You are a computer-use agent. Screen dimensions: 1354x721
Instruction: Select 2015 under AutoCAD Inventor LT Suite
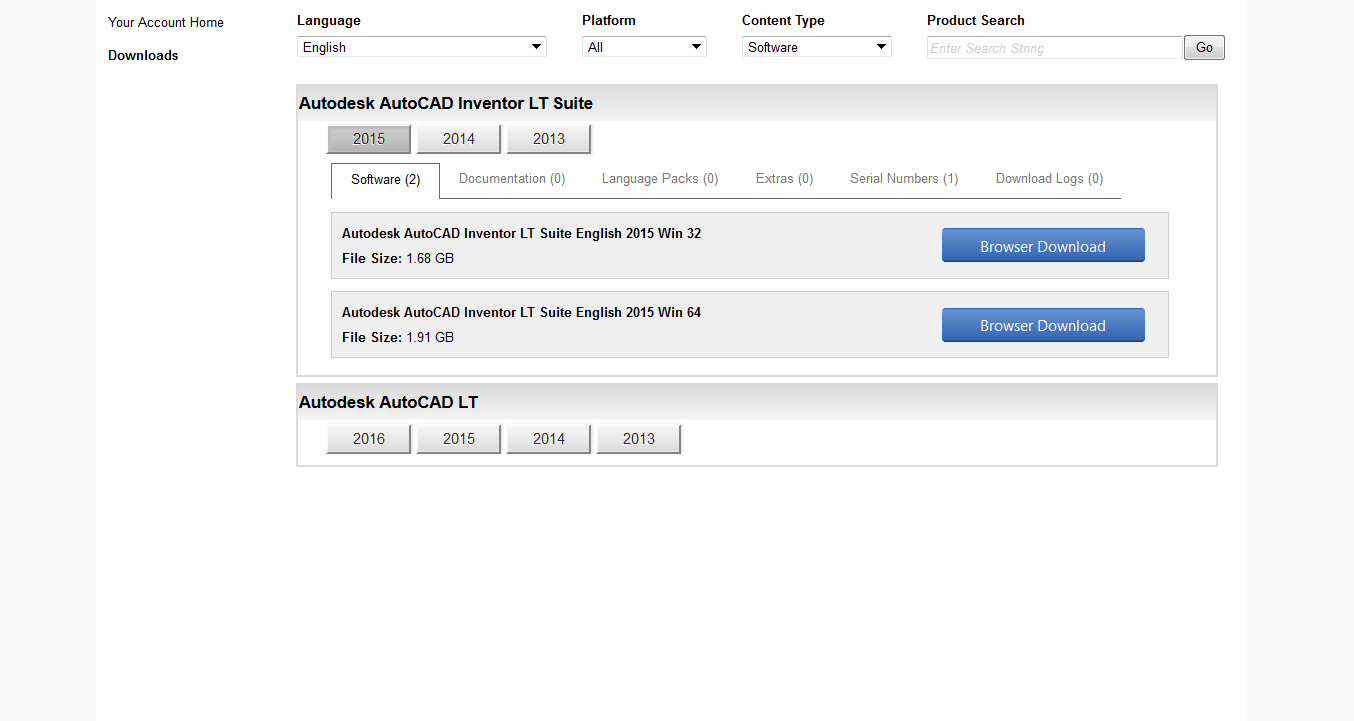pyautogui.click(x=369, y=139)
